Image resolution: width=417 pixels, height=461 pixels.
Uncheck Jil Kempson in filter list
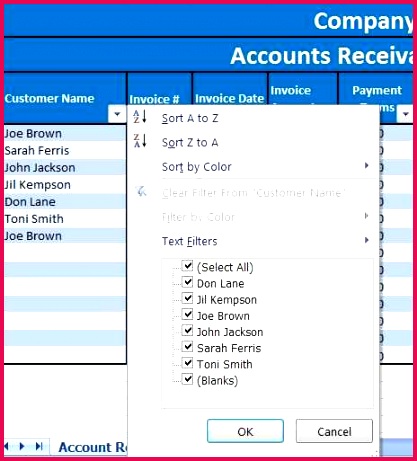[187, 298]
